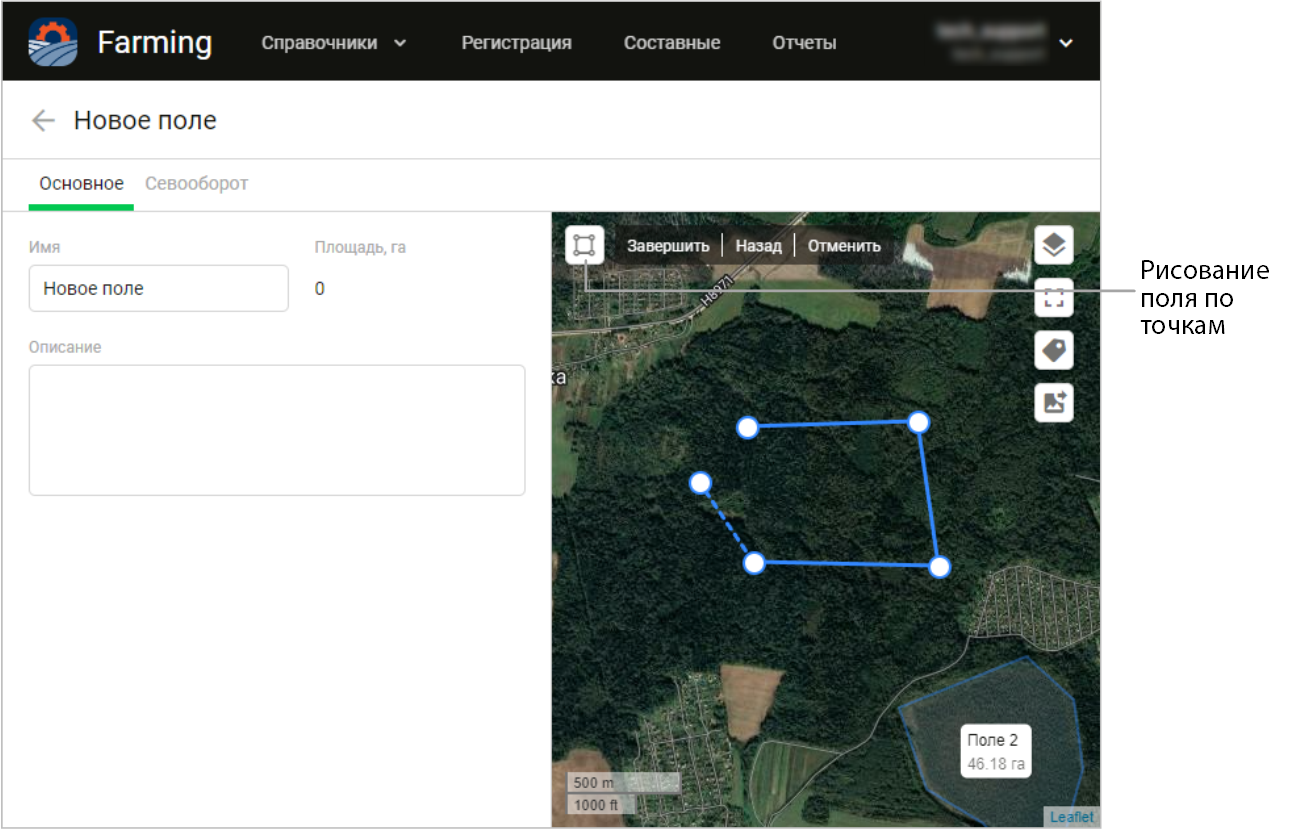The height and width of the screenshot is (829, 1290).
Task: Open the Регистрация menu
Action: click(516, 43)
